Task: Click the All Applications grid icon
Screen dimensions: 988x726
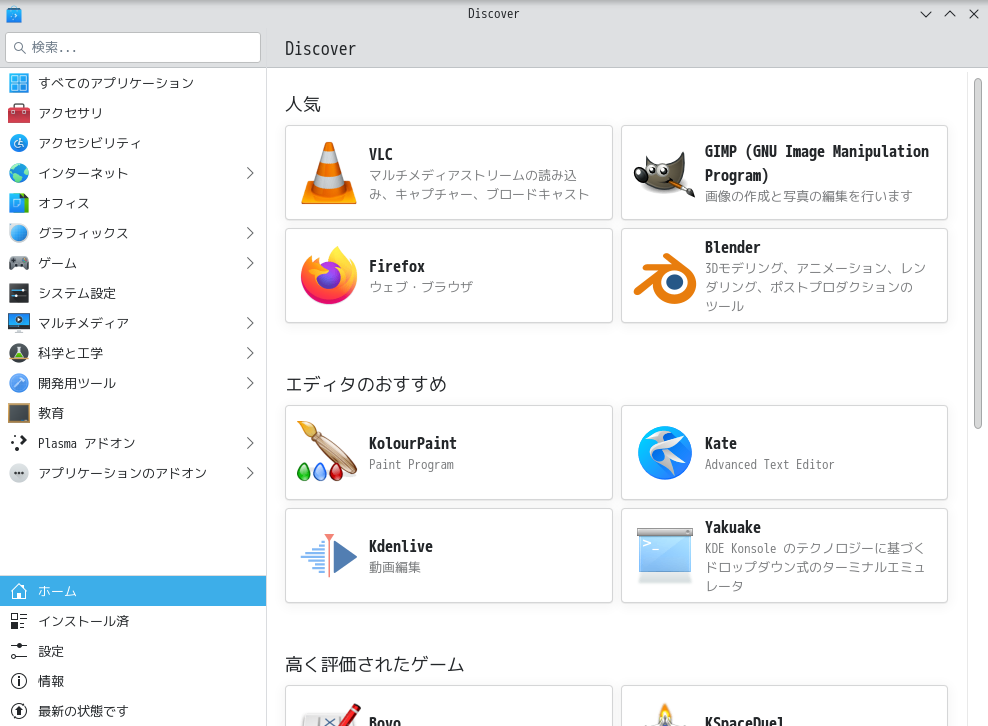Action: [19, 83]
